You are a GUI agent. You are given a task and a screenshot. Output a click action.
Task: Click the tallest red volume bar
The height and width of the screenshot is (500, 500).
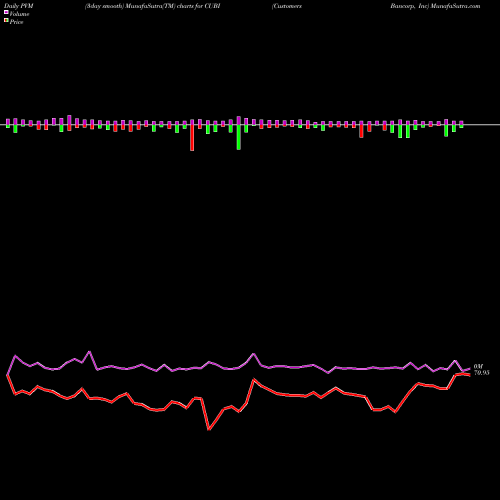(192, 138)
